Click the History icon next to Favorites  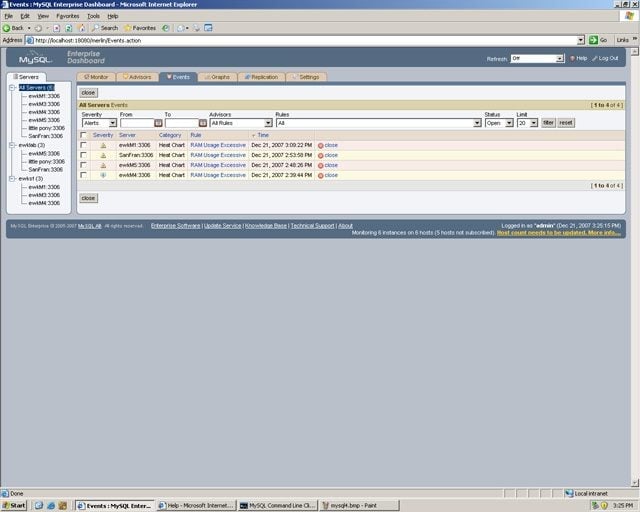[165, 28]
